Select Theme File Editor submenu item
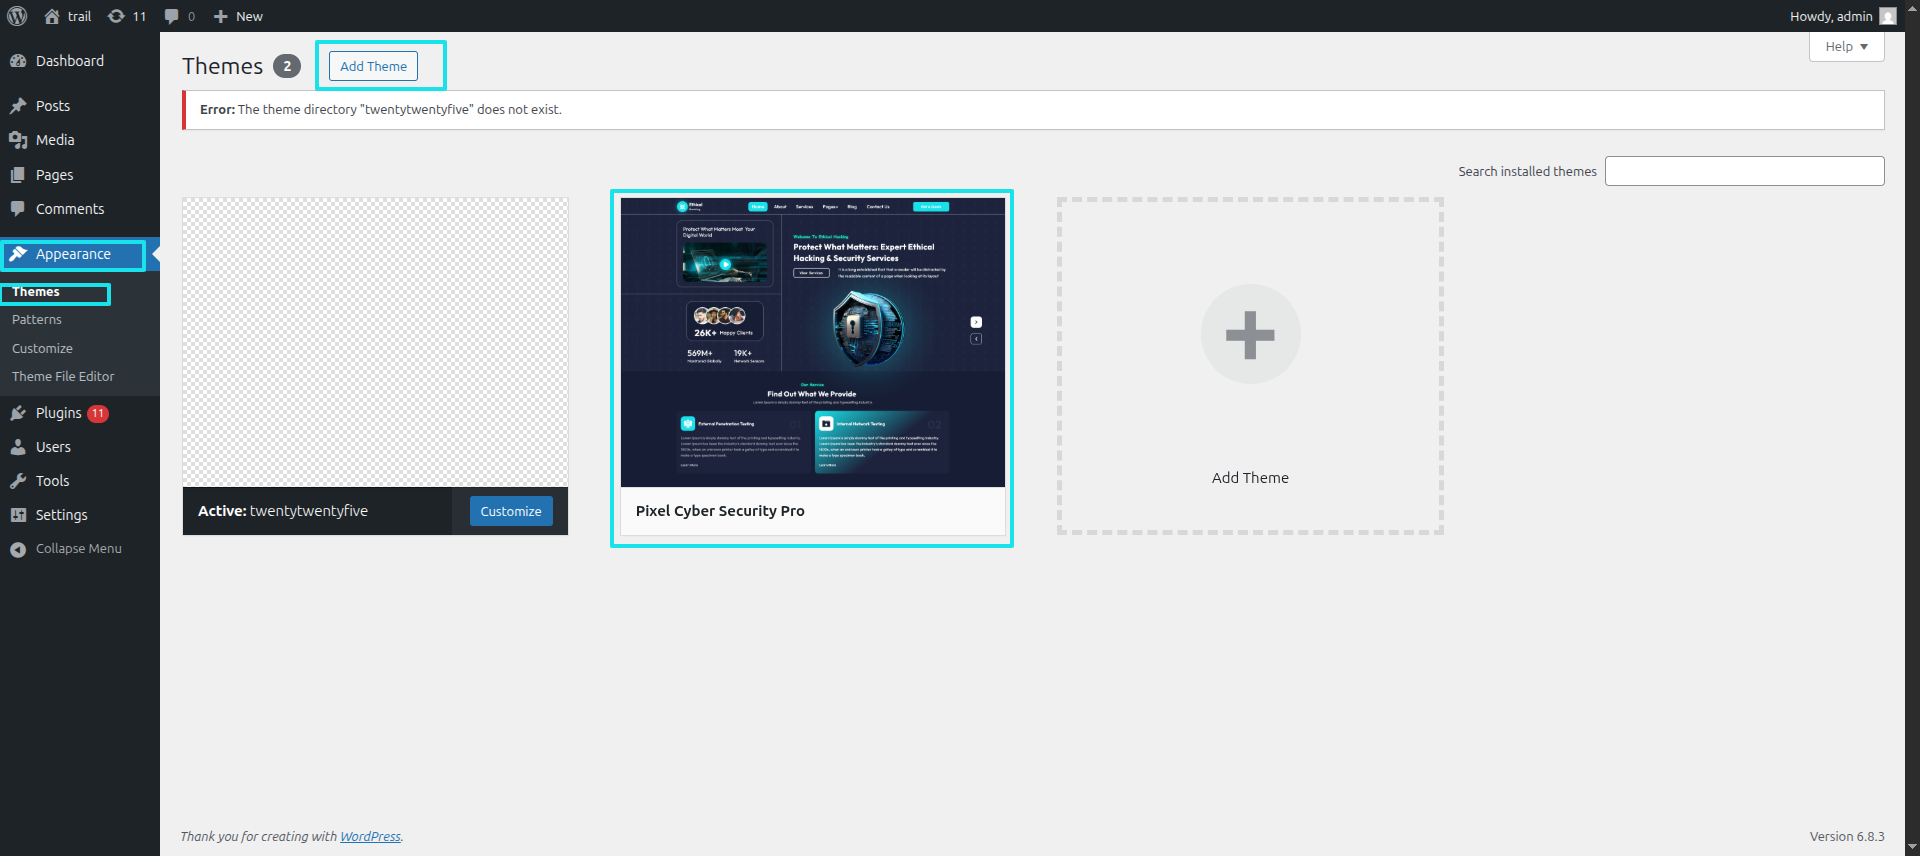 point(63,377)
